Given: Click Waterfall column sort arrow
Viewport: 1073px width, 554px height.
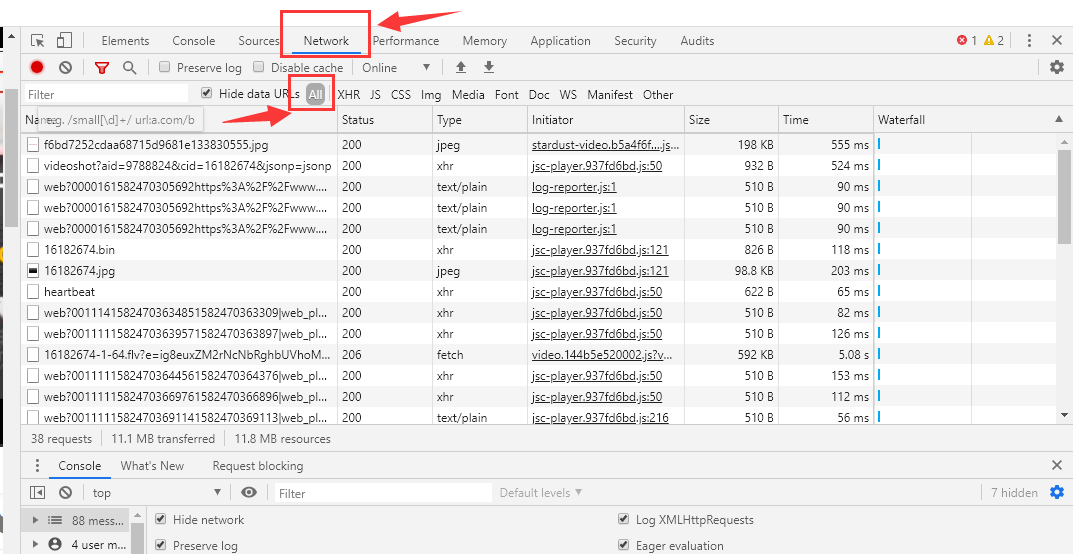Looking at the screenshot, I should pyautogui.click(x=1059, y=120).
